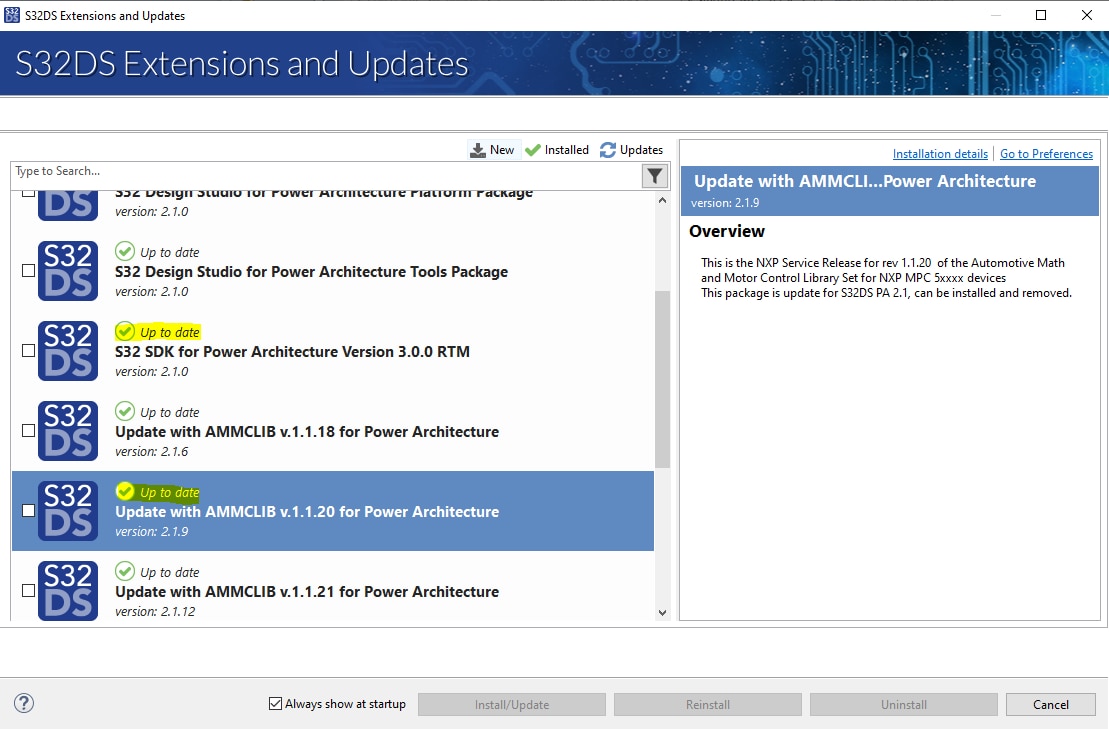Click S32DS logo of AMMCLIB v.1.1.21 entry
The width and height of the screenshot is (1109, 729).
pyautogui.click(x=68, y=590)
